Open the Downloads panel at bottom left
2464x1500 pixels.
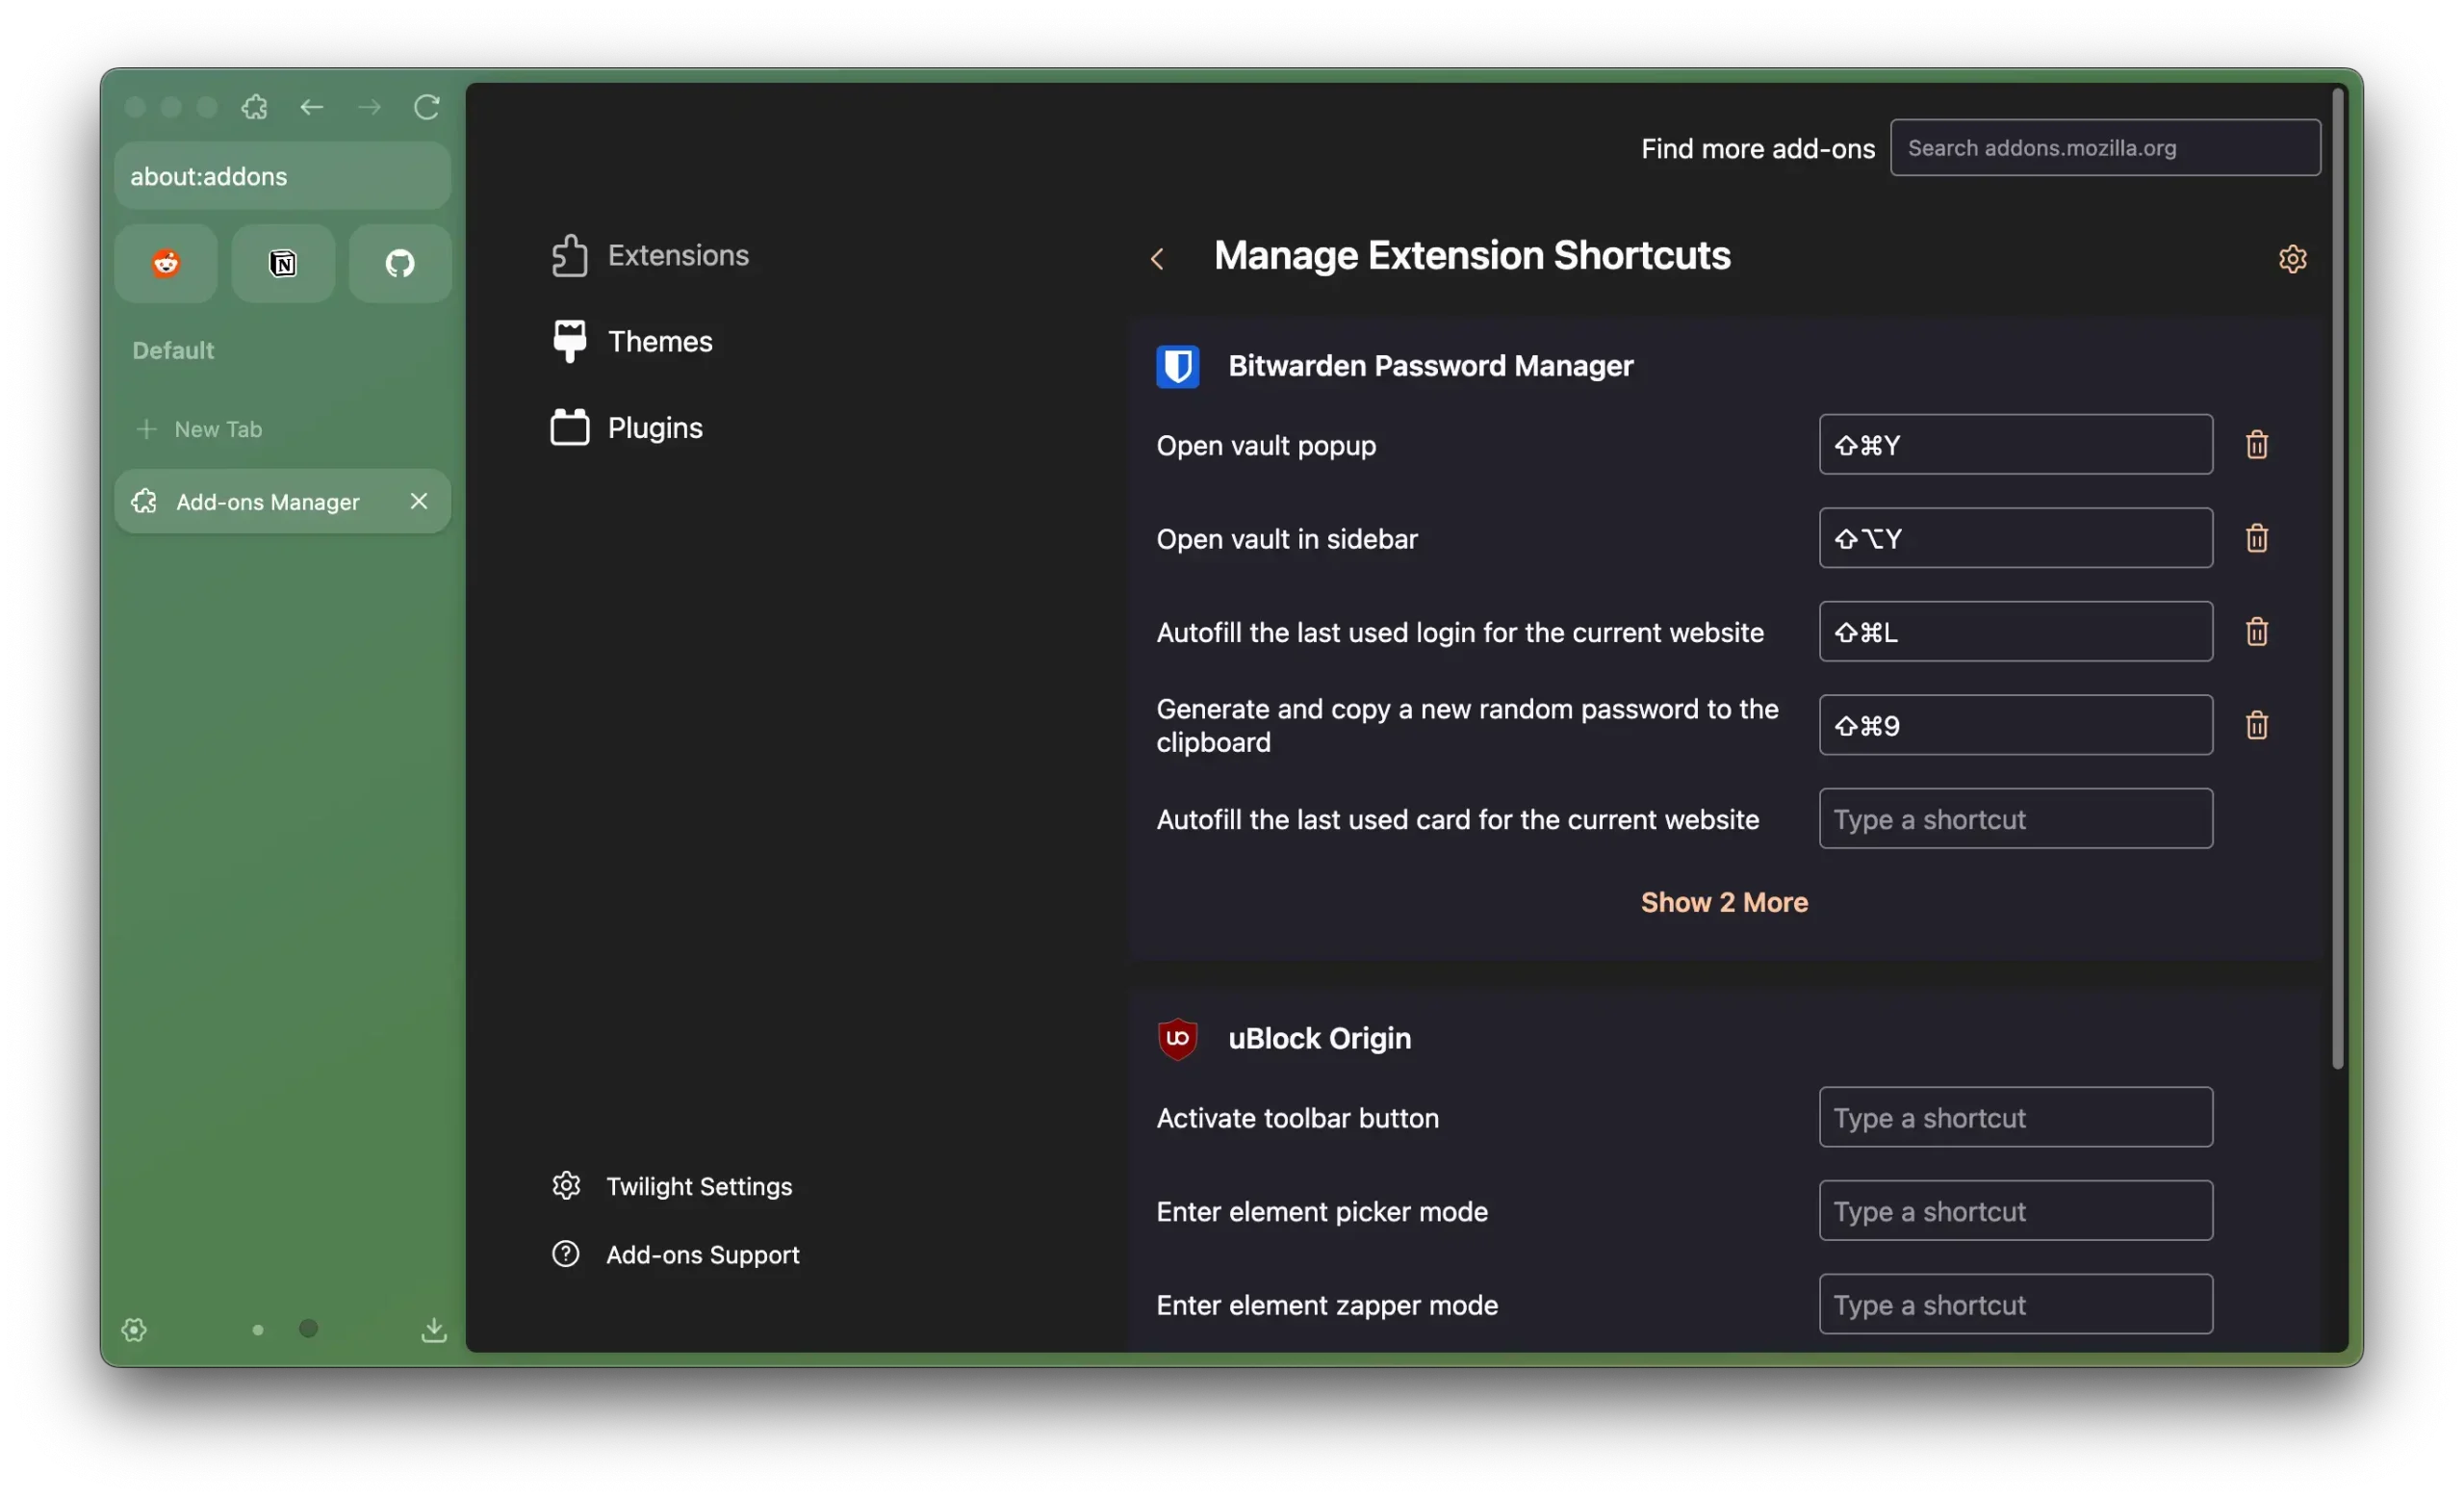[435, 1330]
